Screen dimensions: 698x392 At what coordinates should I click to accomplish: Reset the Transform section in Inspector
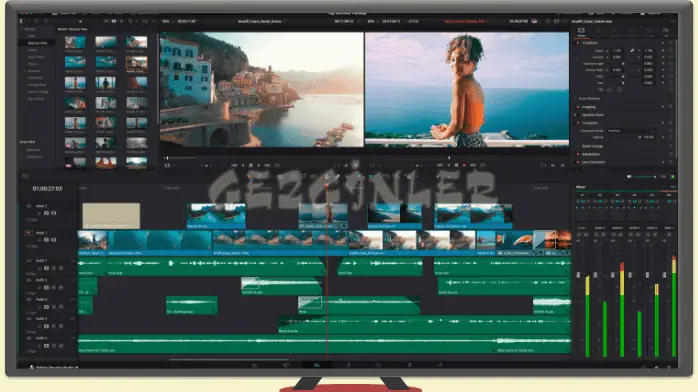click(671, 43)
